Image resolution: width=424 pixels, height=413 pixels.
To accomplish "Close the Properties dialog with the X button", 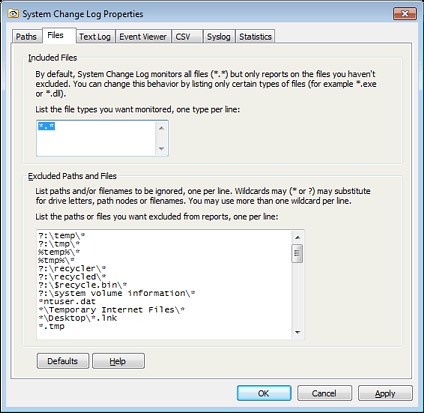I will [405, 14].
